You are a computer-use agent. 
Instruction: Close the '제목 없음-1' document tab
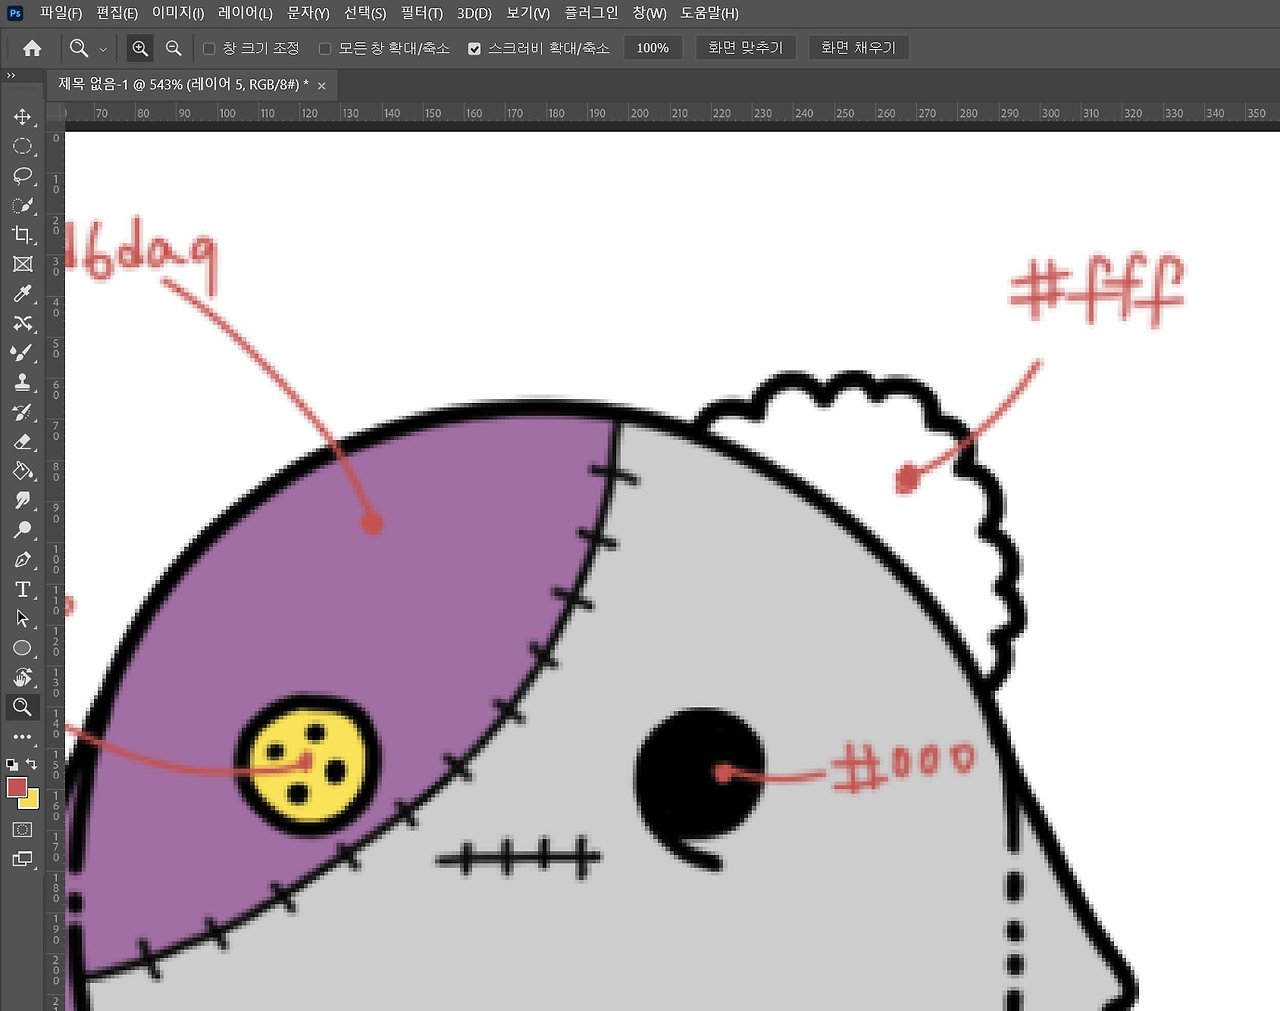[321, 86]
